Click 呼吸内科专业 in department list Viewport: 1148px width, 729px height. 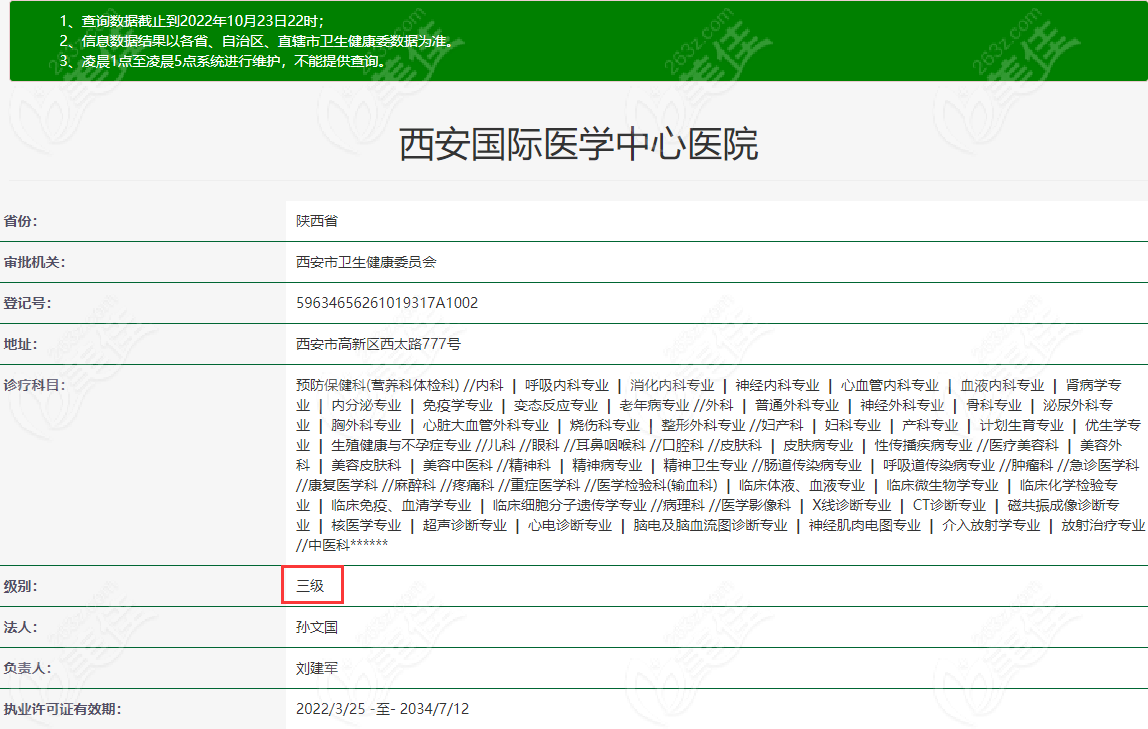click(x=567, y=385)
